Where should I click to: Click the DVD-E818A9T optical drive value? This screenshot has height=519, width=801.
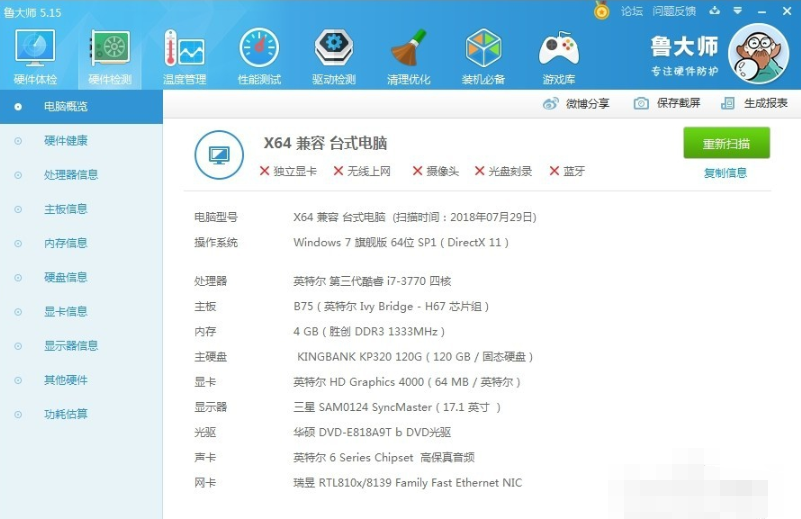click(372, 432)
